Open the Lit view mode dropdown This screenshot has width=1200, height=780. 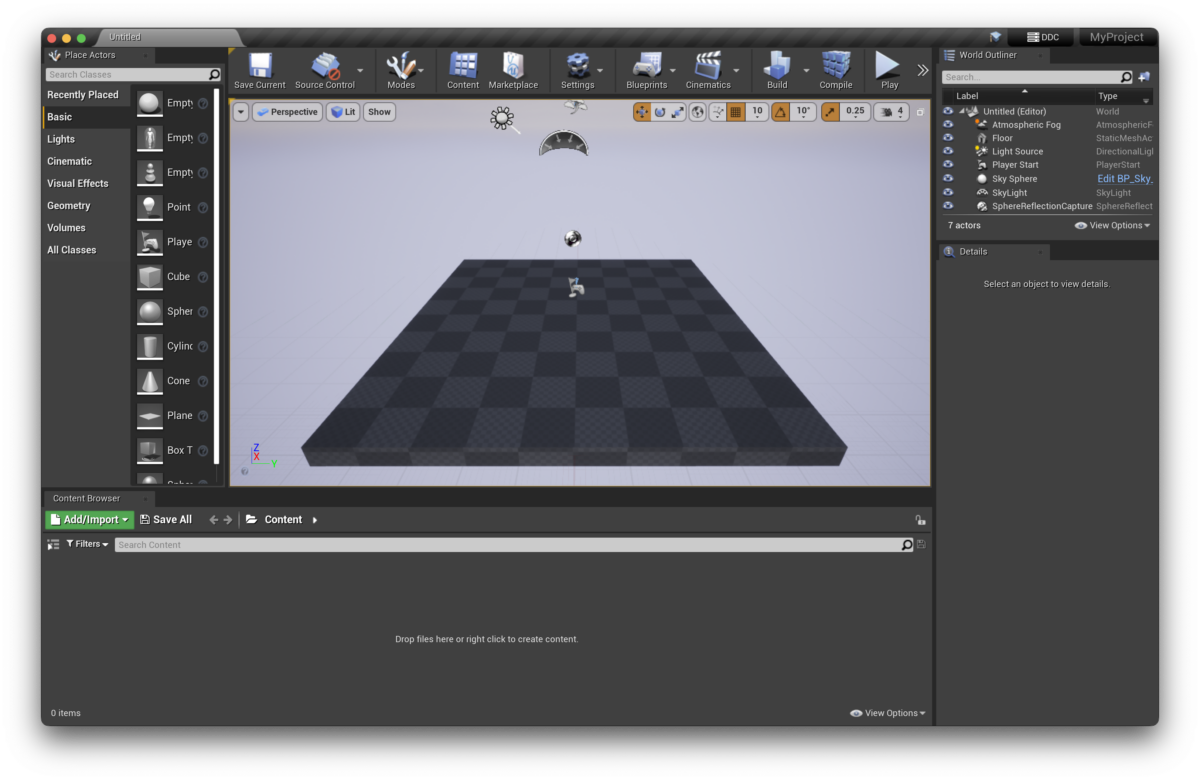[x=343, y=112]
